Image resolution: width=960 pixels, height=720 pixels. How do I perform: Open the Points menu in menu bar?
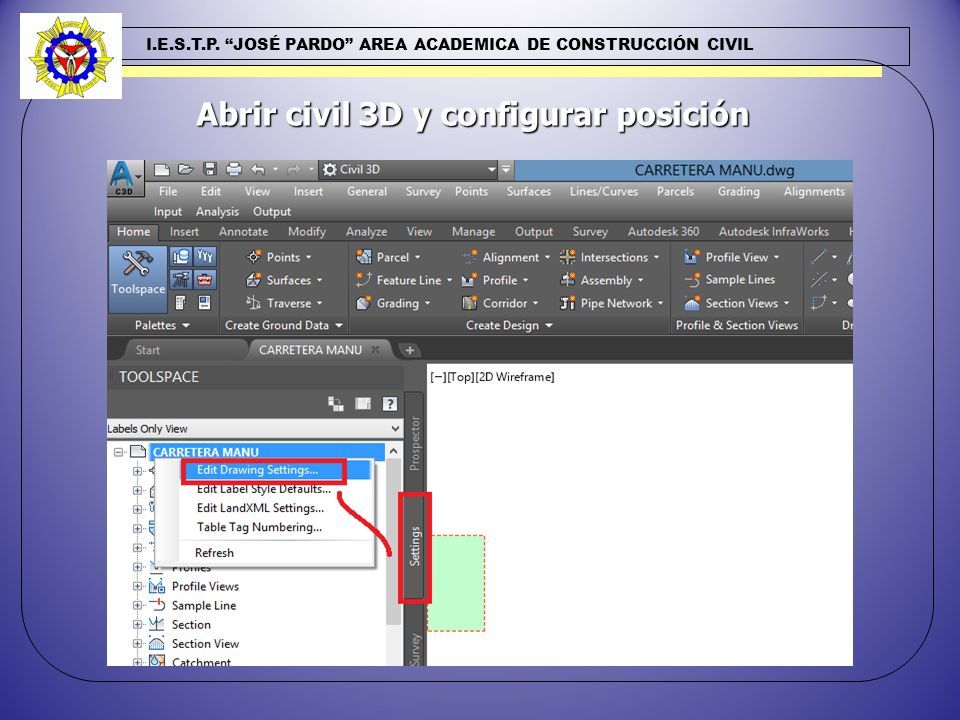tap(471, 192)
